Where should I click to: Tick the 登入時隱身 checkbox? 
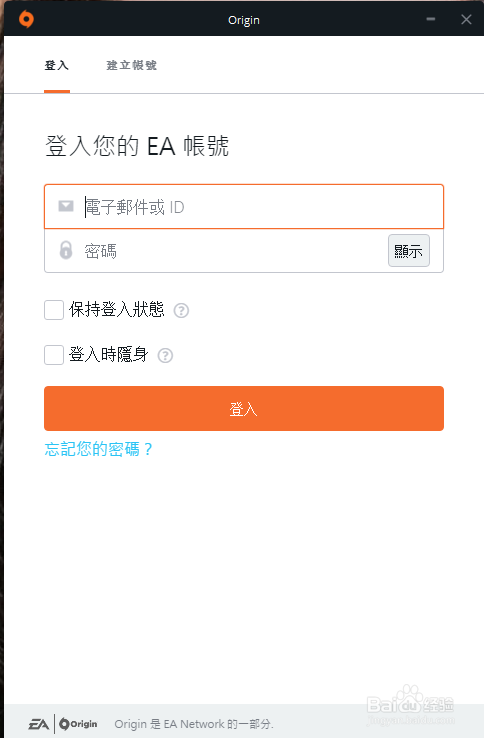(54, 355)
